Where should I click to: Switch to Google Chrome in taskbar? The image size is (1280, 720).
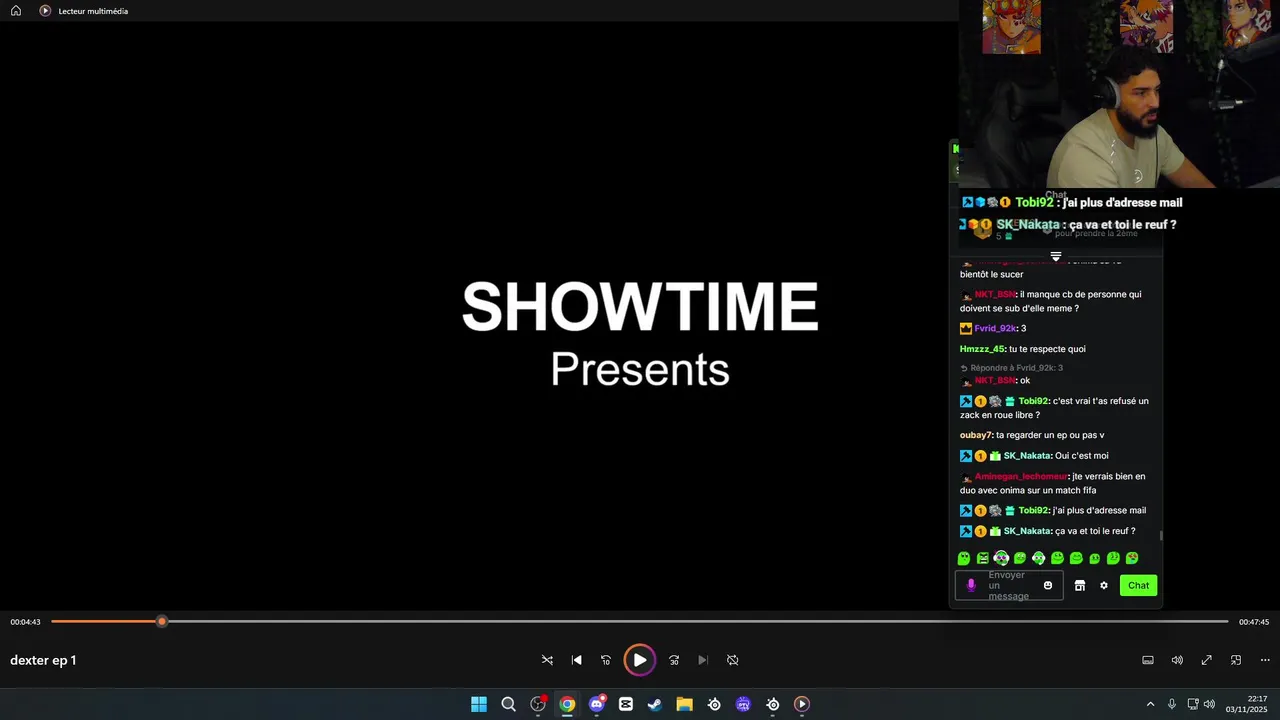click(x=567, y=704)
